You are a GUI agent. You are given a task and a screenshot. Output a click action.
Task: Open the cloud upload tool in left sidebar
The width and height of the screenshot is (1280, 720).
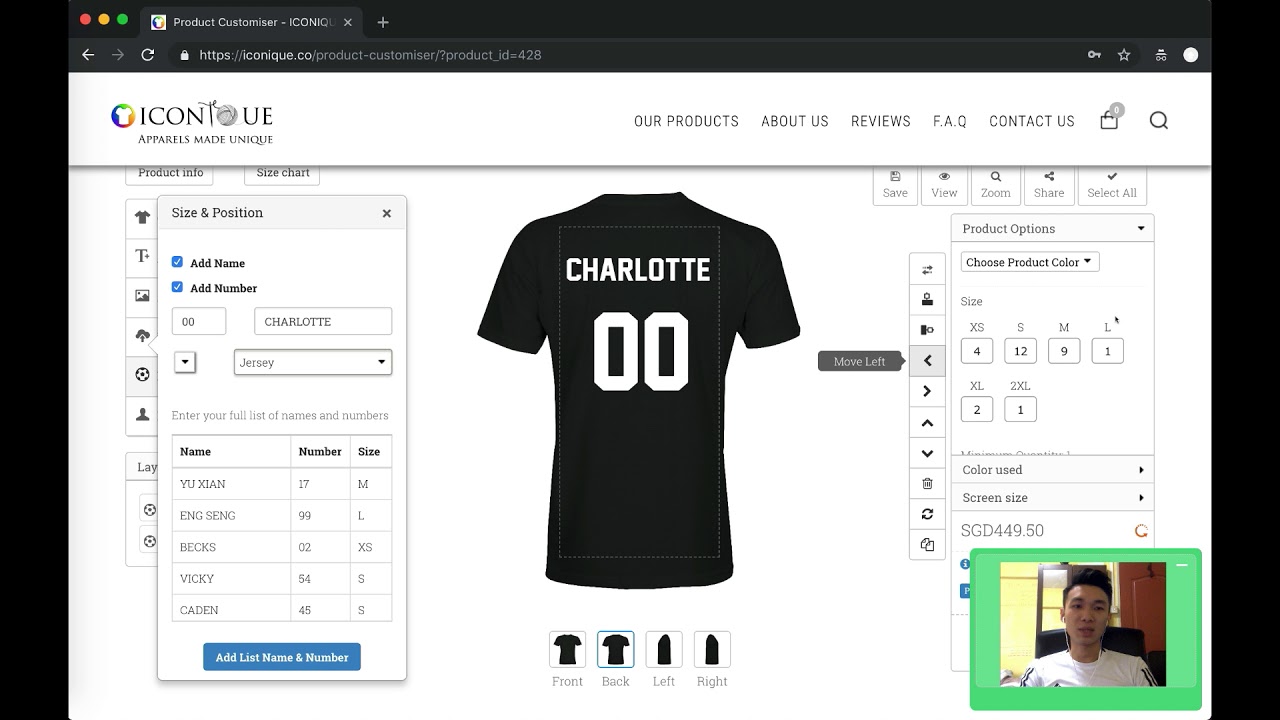click(x=142, y=335)
